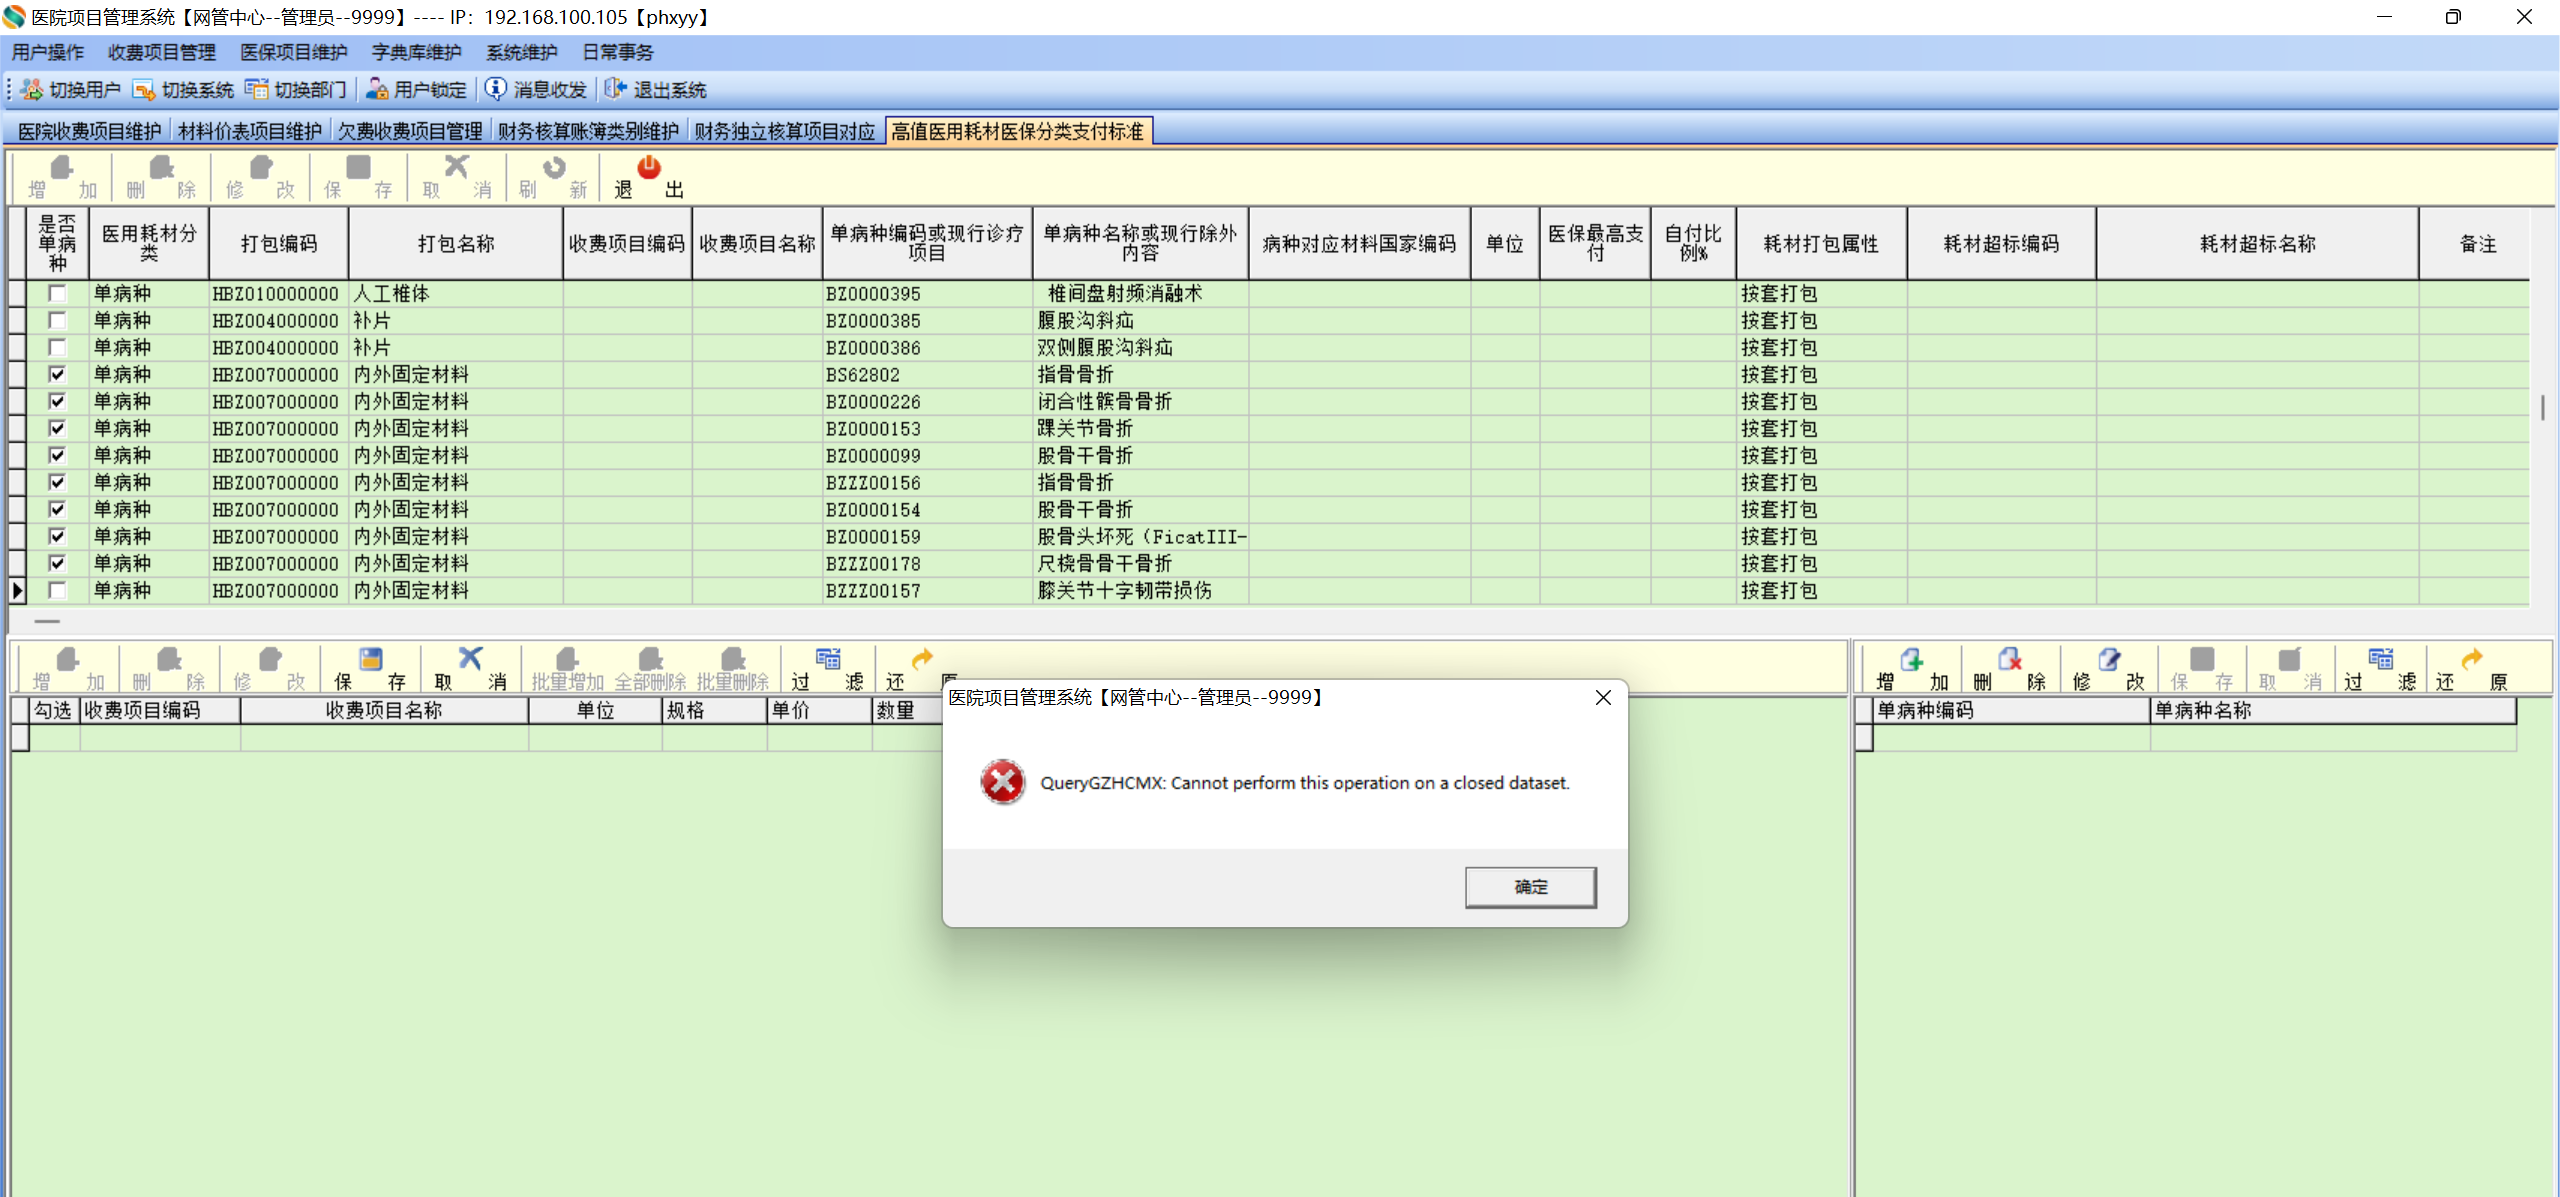
Task: Click the 切换用户 toolbar icon
Action: (32, 90)
